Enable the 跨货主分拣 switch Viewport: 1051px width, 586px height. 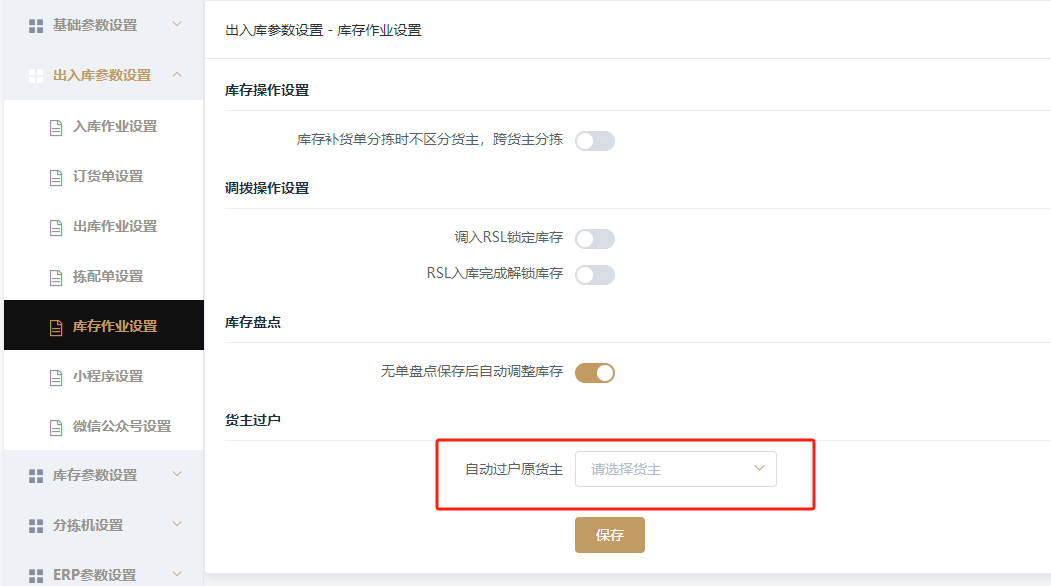595,141
